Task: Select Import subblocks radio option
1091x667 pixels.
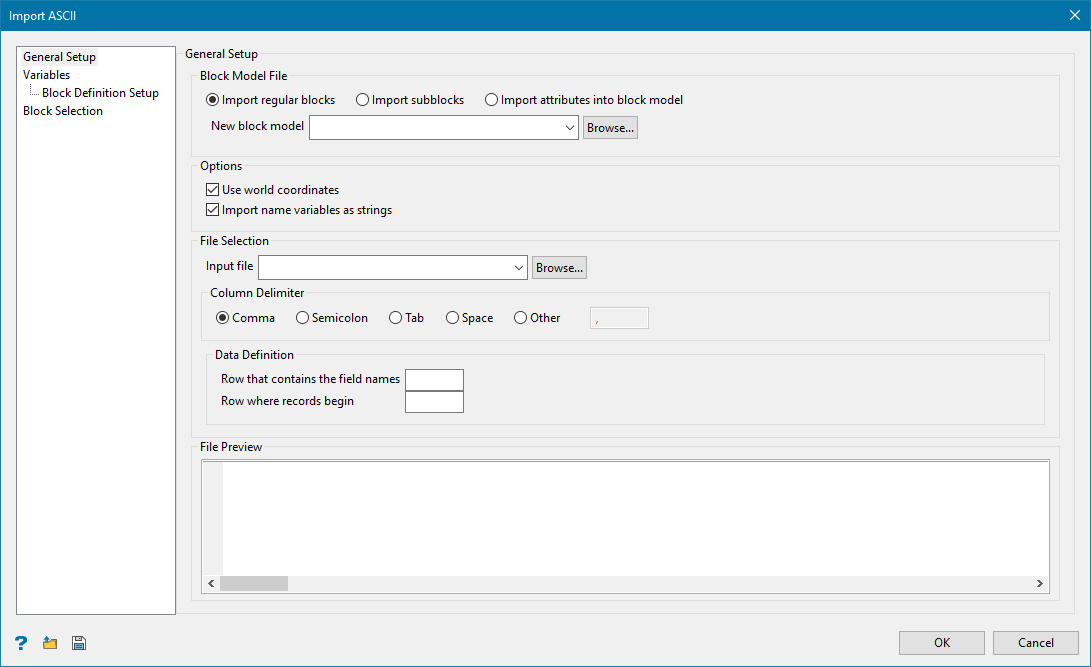Action: 363,100
